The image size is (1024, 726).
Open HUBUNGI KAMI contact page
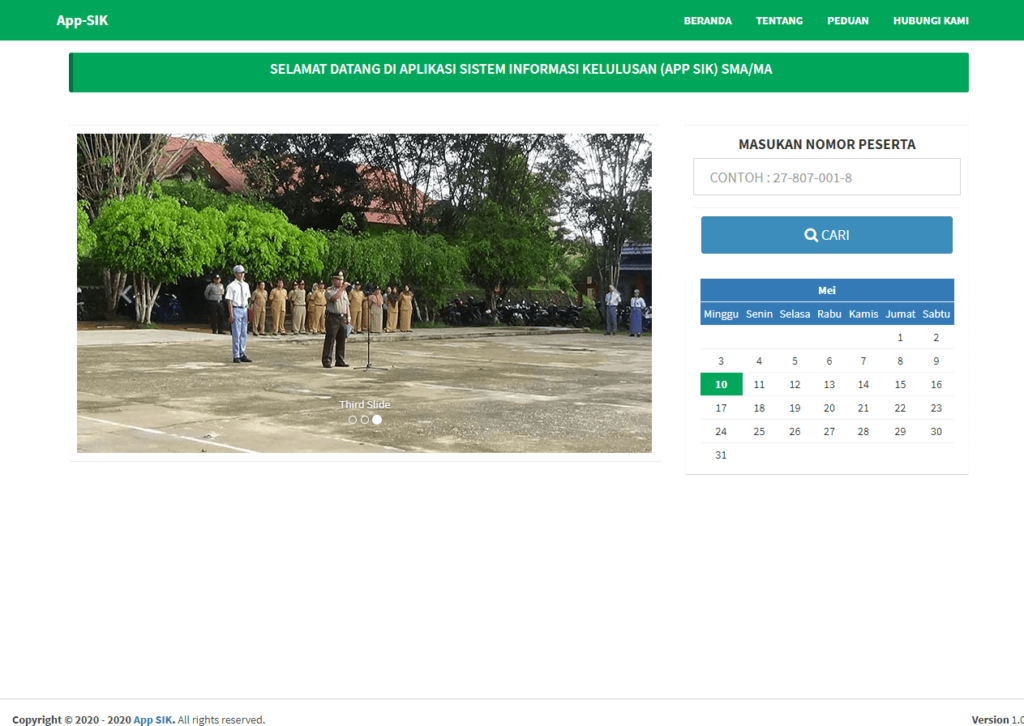pos(930,21)
